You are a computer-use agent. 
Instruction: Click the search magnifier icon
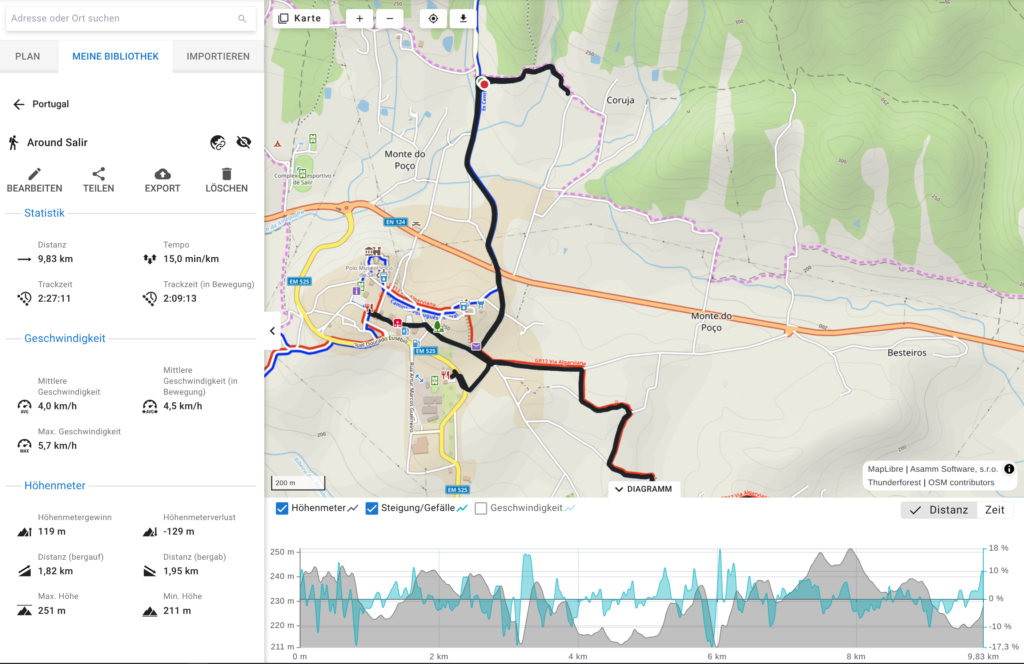tap(242, 19)
